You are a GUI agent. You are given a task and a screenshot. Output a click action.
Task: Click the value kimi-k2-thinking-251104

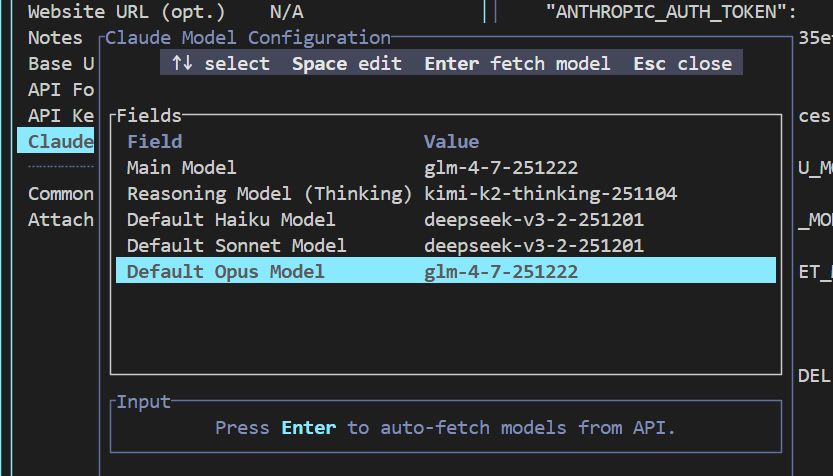[550, 194]
